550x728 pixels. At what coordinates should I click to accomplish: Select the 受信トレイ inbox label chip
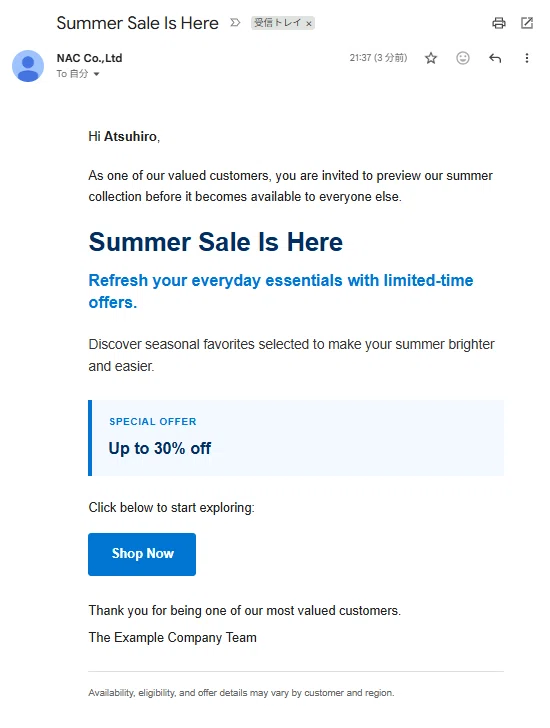(278, 23)
